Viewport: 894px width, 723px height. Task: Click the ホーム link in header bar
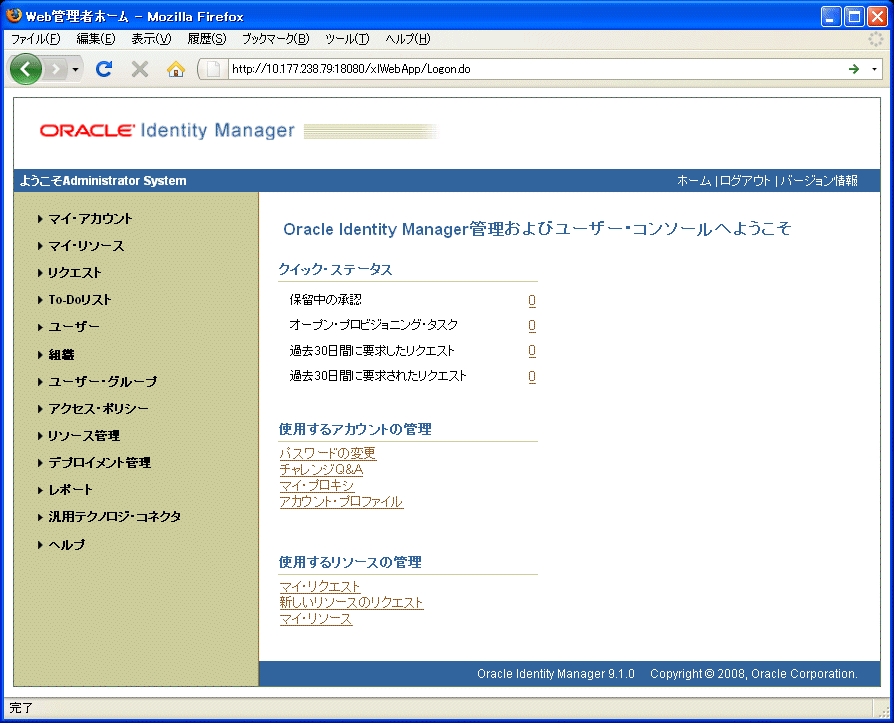[x=694, y=181]
